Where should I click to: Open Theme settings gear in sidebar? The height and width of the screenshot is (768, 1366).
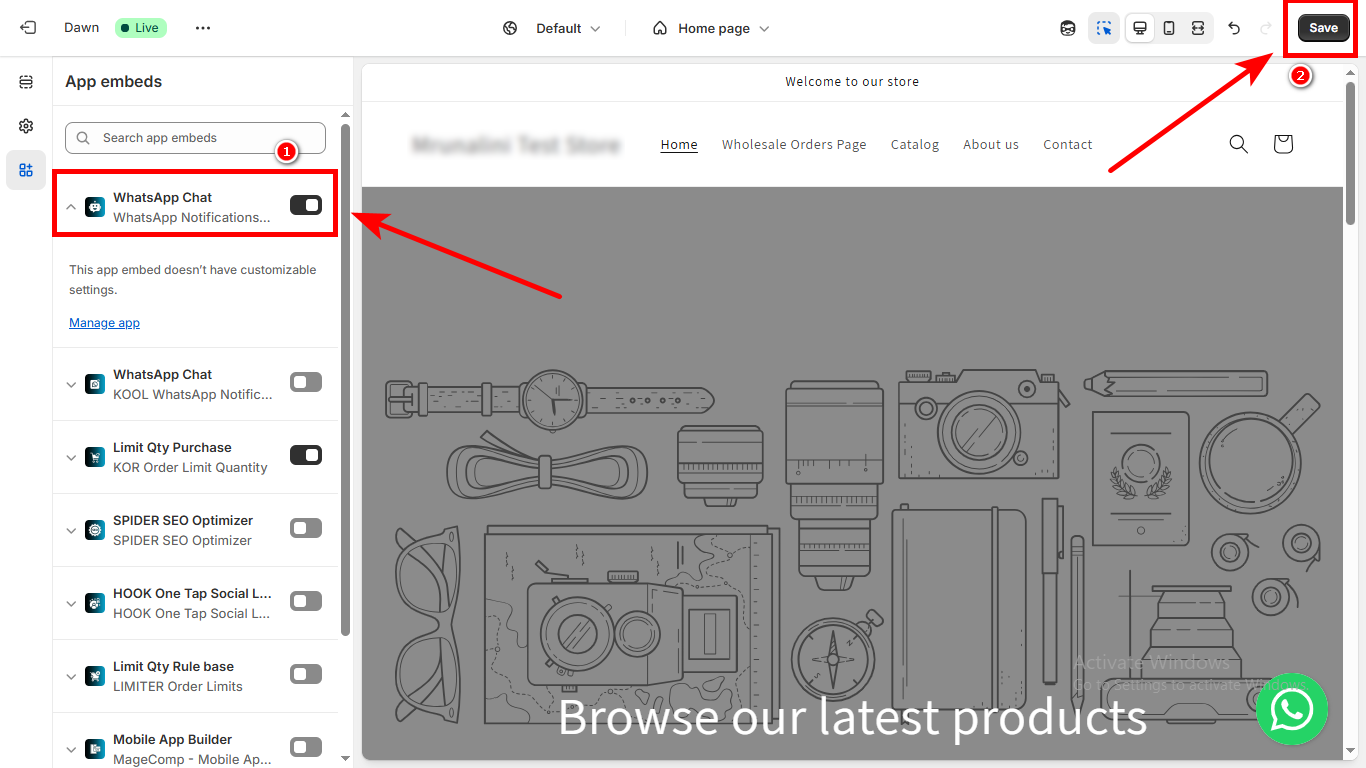click(x=26, y=126)
